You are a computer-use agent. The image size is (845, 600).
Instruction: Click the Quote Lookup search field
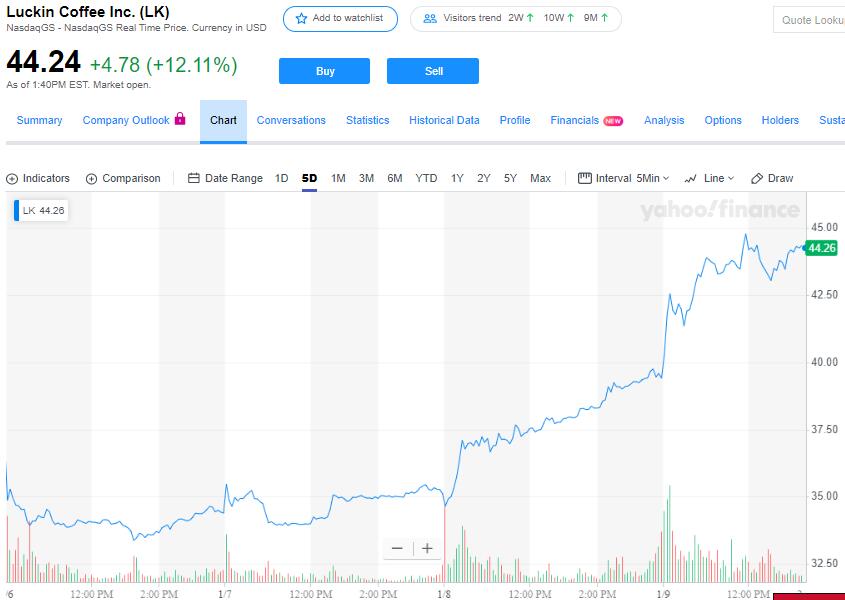click(x=810, y=20)
